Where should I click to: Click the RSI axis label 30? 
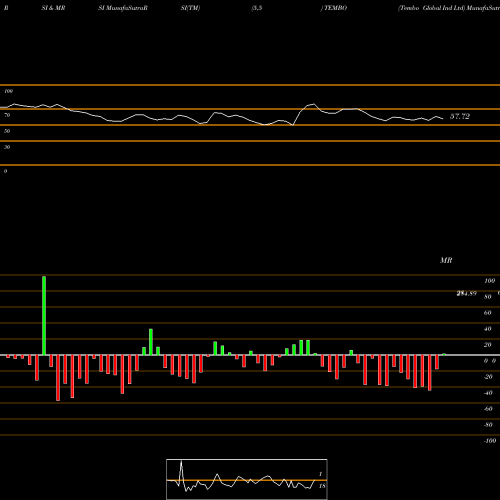click(7, 147)
